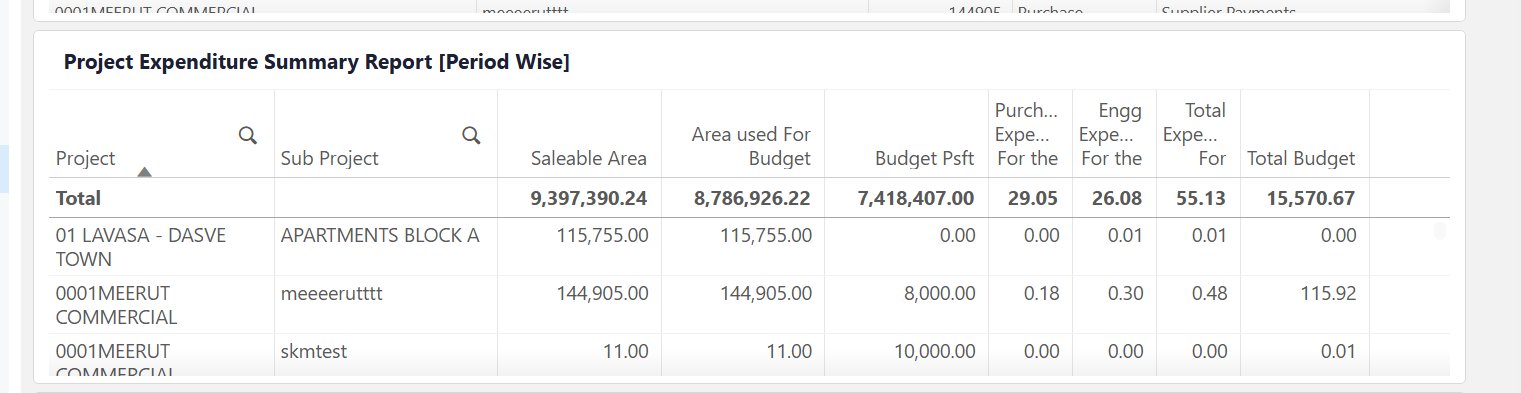This screenshot has height=393, width=1521.
Task: Click the 15,570.67 total budget value
Action: [1310, 198]
